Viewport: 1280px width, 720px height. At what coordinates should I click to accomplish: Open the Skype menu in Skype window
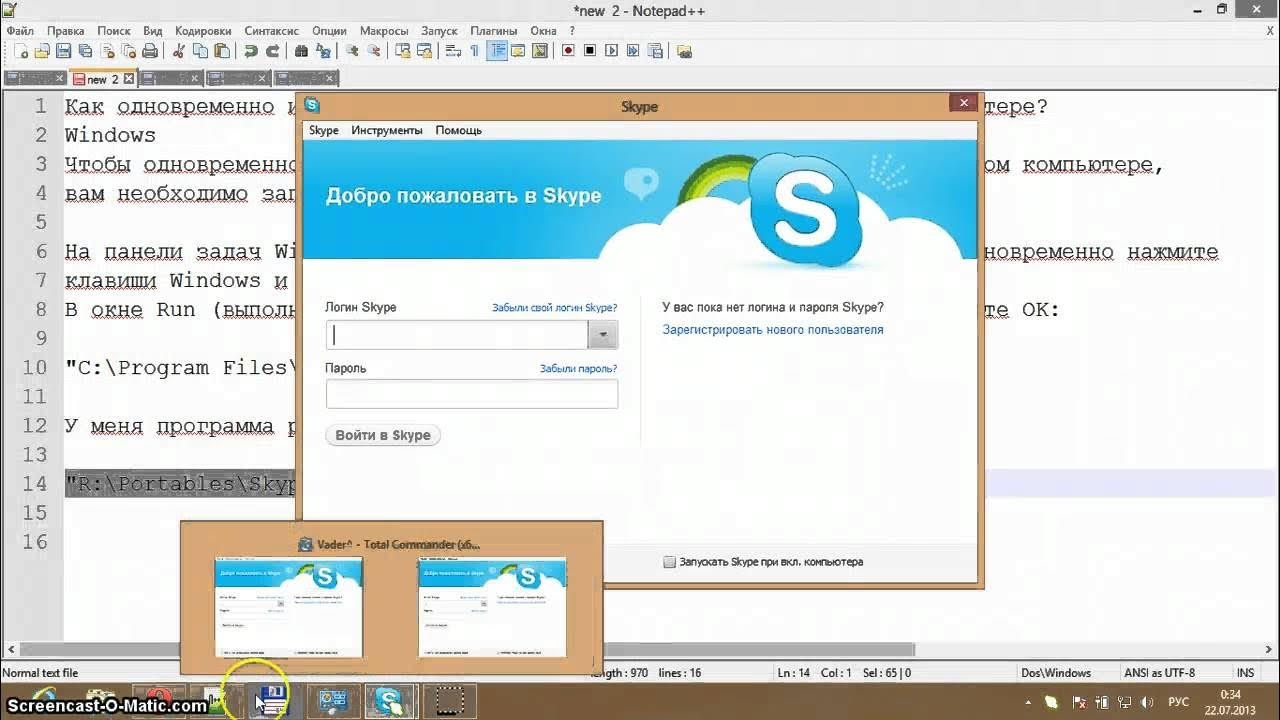(x=324, y=130)
